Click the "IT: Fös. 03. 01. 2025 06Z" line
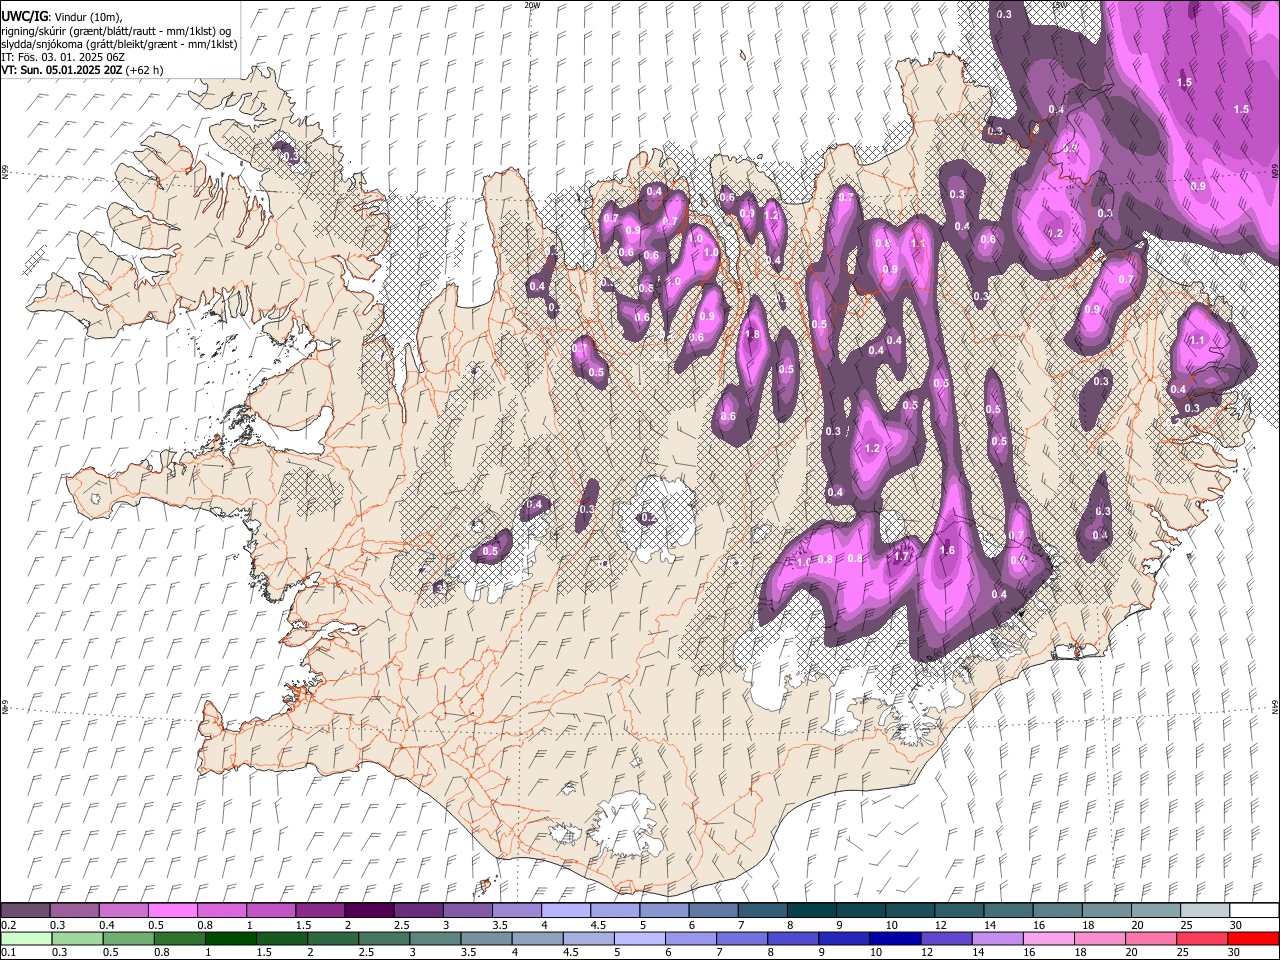The image size is (1280, 960). click(63, 57)
